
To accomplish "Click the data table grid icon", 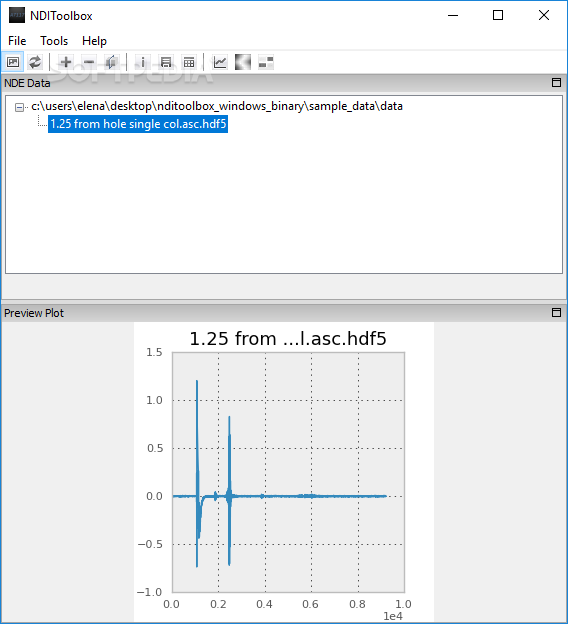I will point(189,62).
